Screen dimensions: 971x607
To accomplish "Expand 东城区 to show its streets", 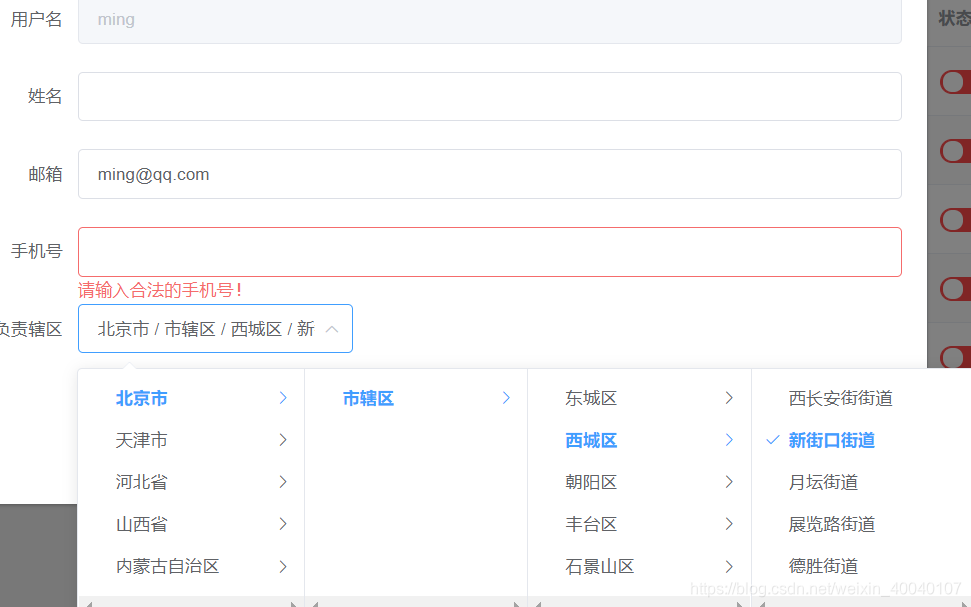I will tap(728, 397).
